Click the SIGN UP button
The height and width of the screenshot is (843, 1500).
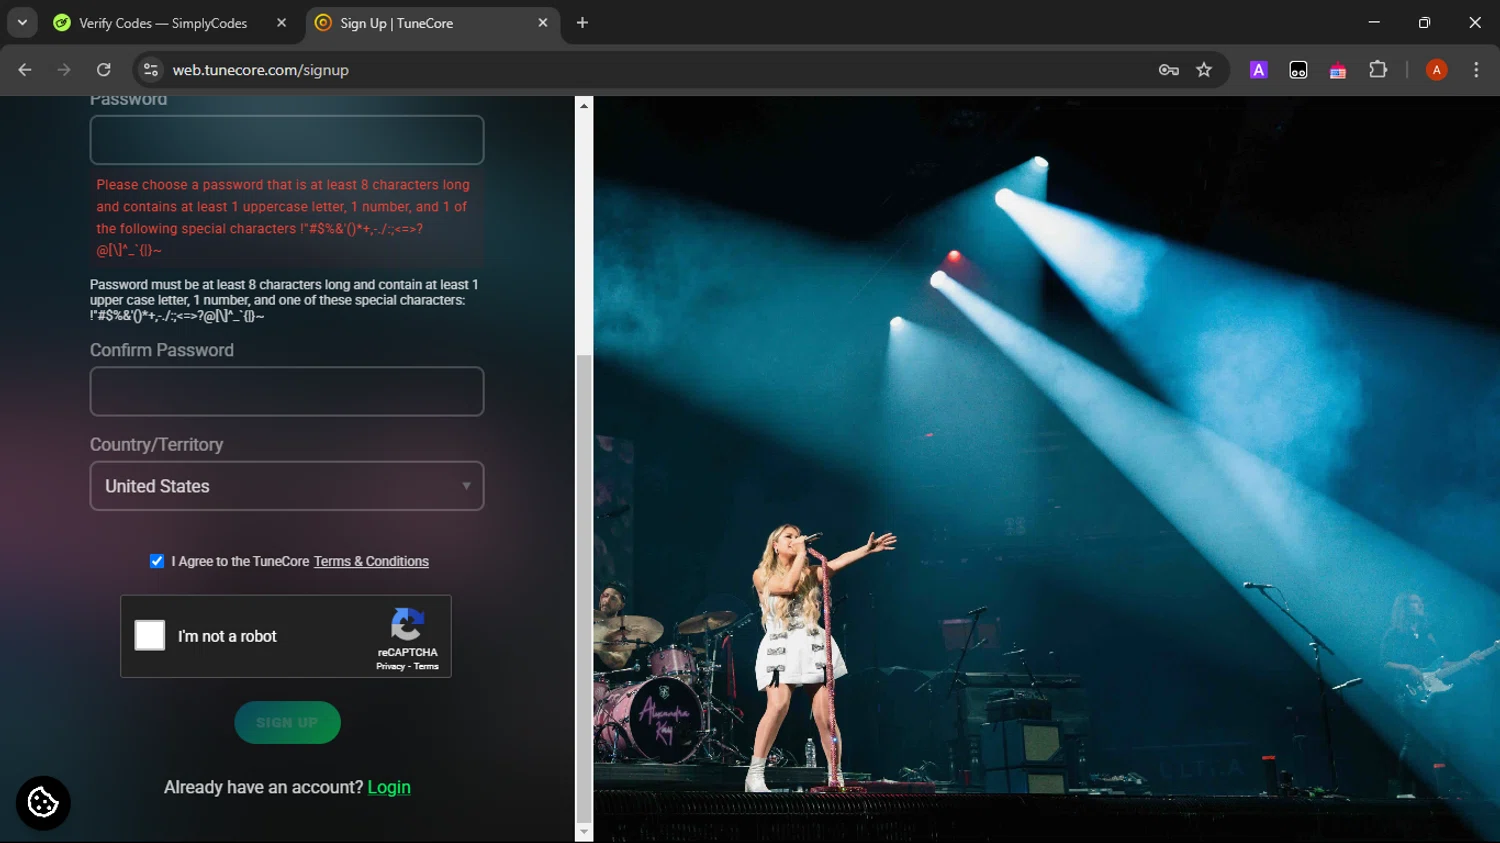(x=287, y=723)
